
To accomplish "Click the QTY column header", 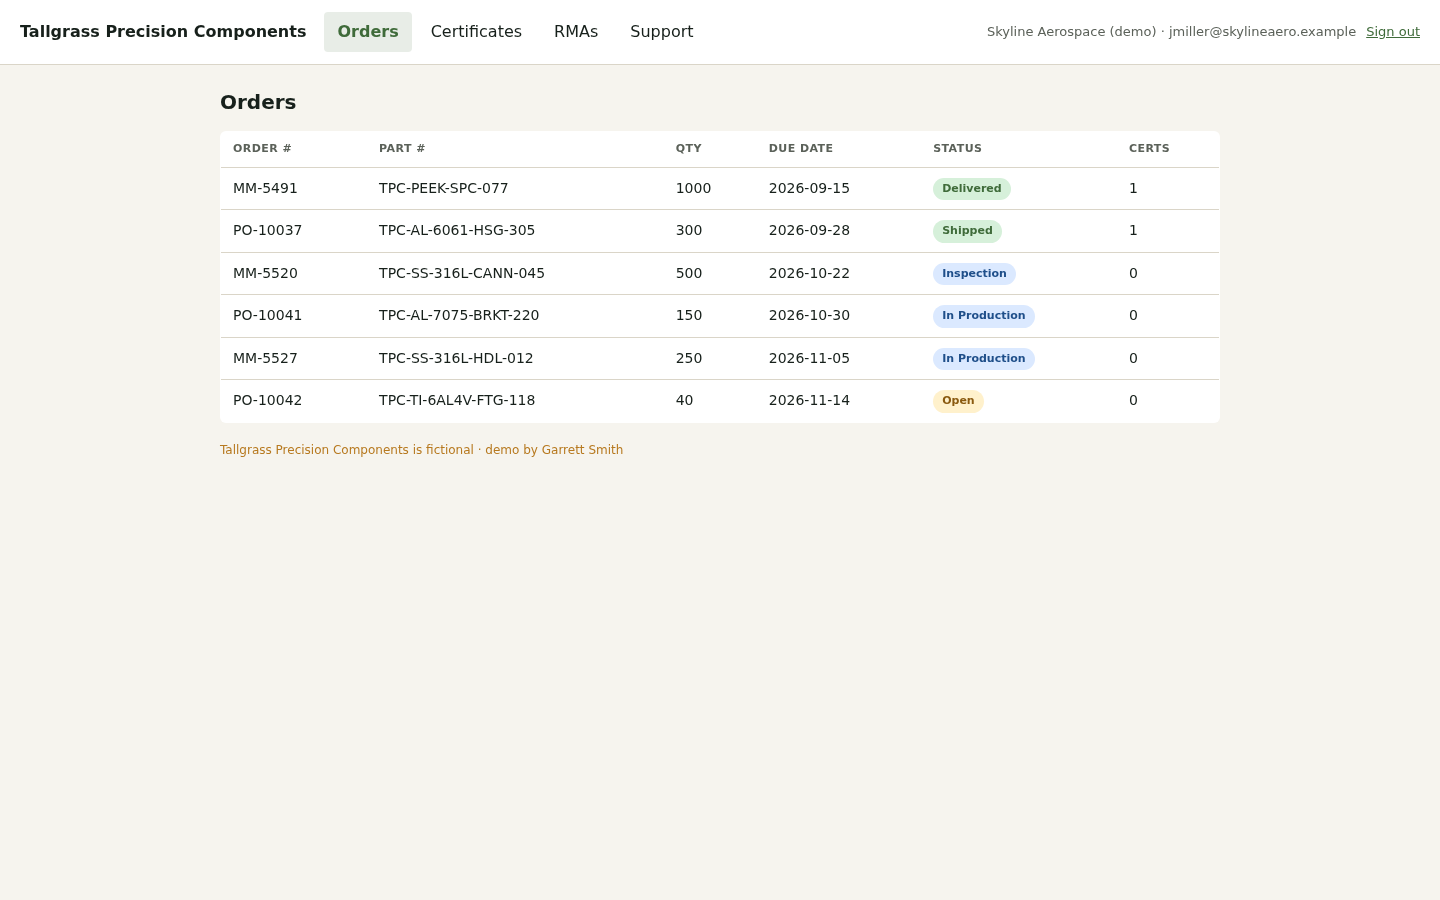I will pyautogui.click(x=689, y=148).
